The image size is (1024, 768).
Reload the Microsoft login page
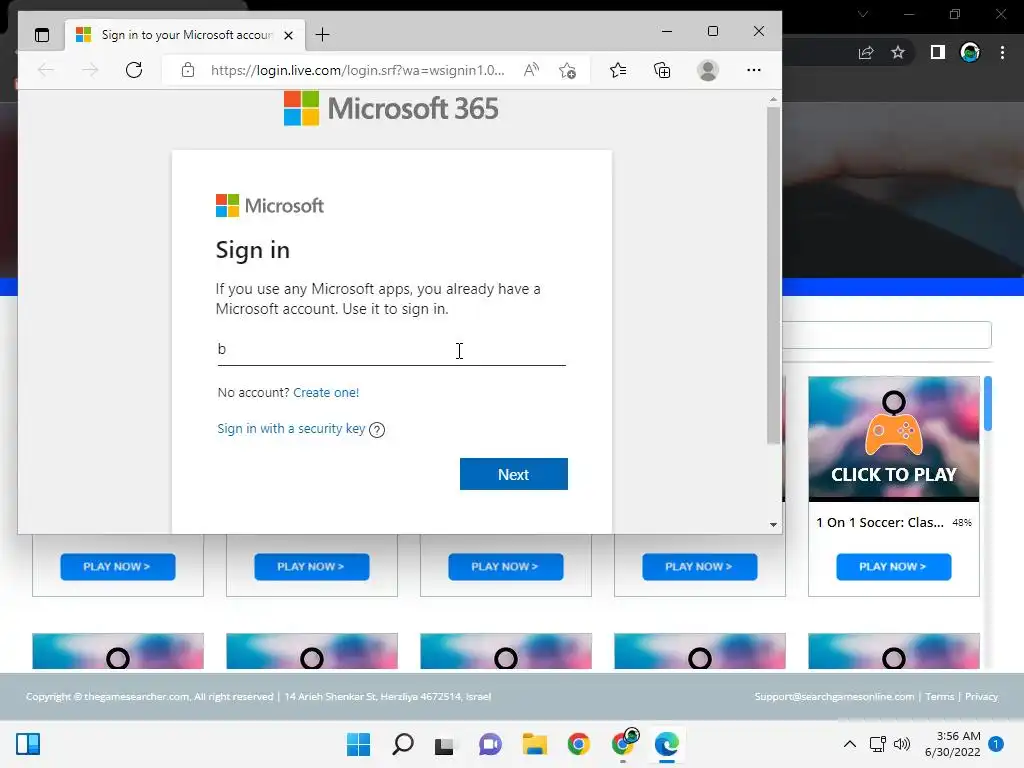pos(134,70)
